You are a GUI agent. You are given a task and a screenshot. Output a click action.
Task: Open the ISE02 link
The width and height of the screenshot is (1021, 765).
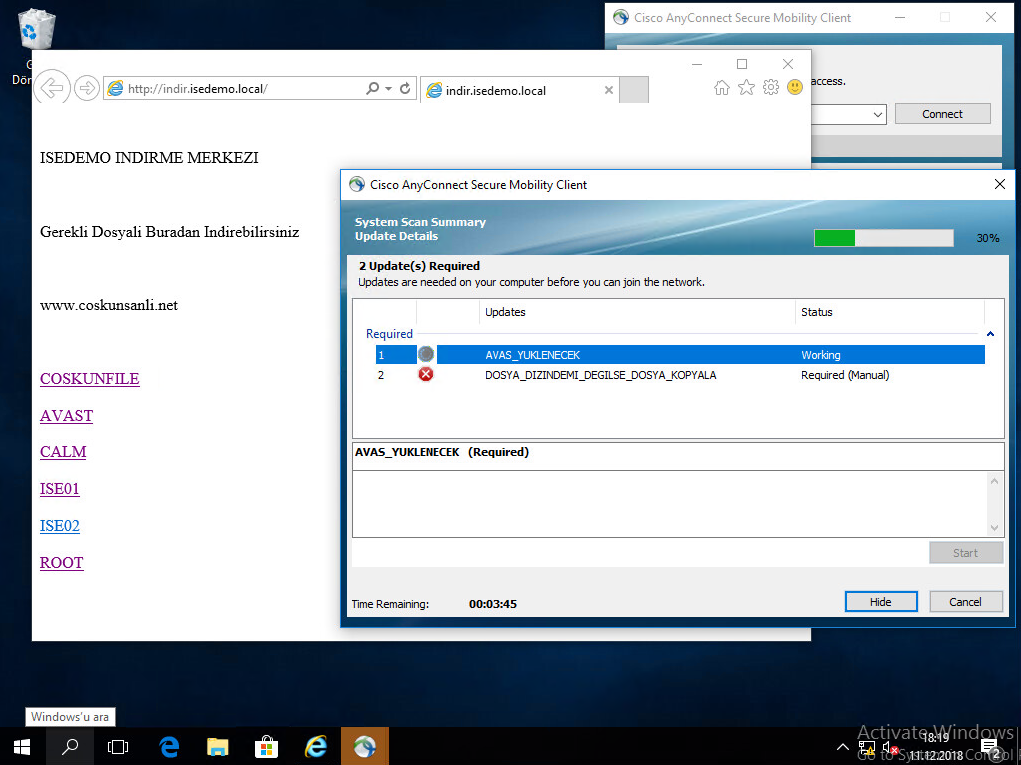[60, 526]
